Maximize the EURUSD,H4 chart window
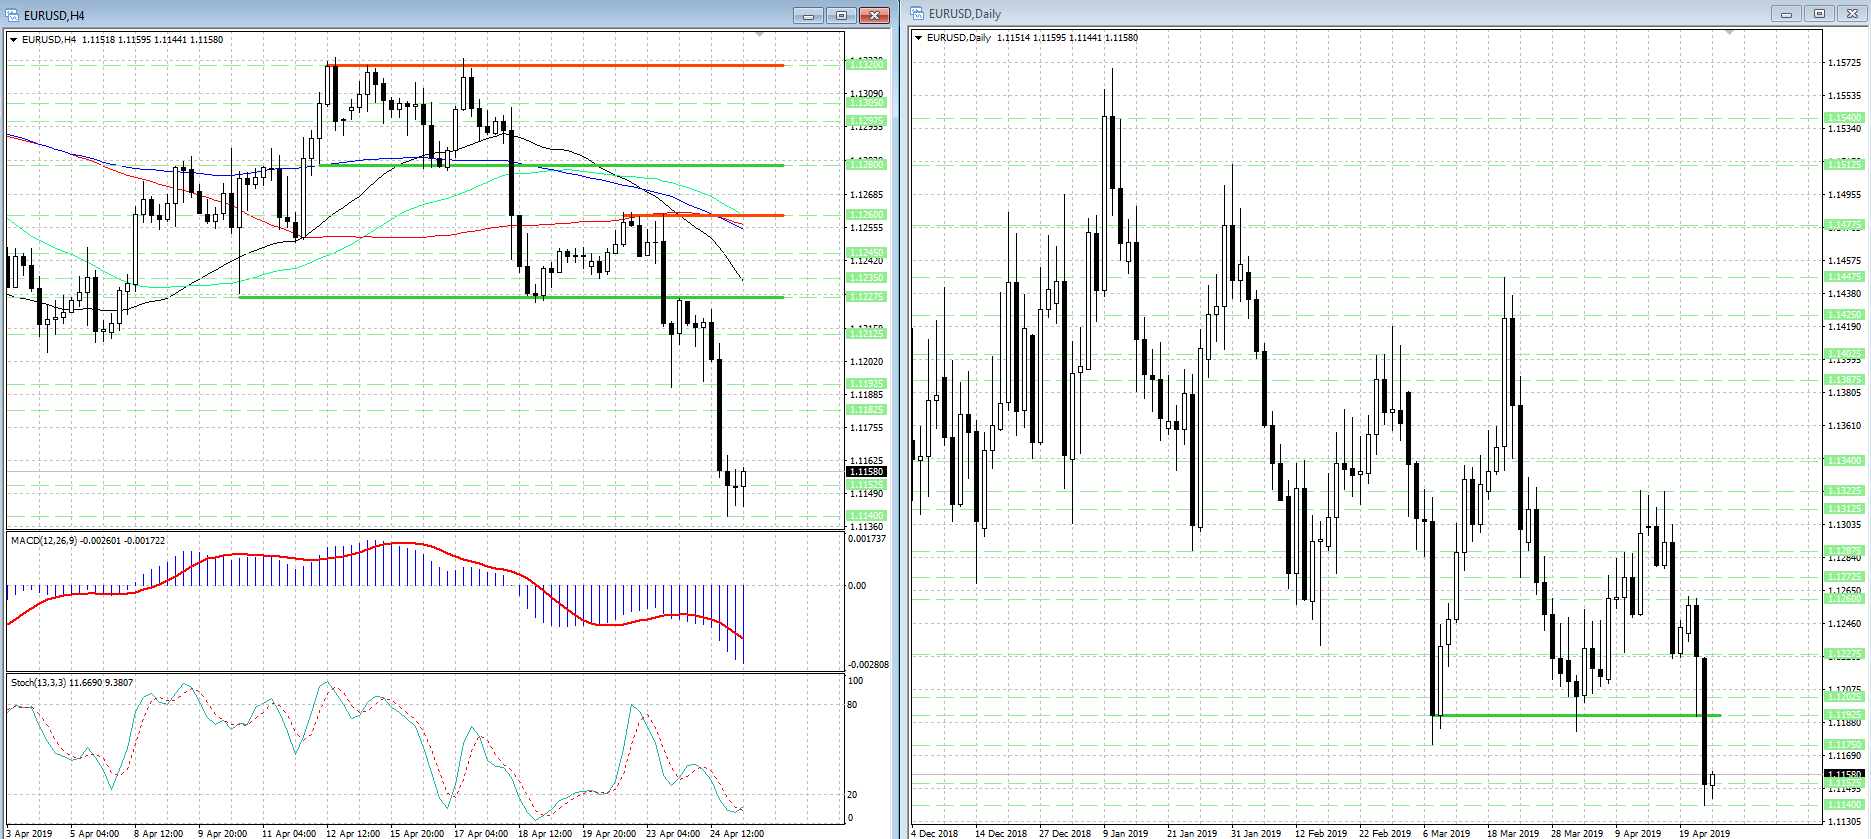 click(841, 15)
